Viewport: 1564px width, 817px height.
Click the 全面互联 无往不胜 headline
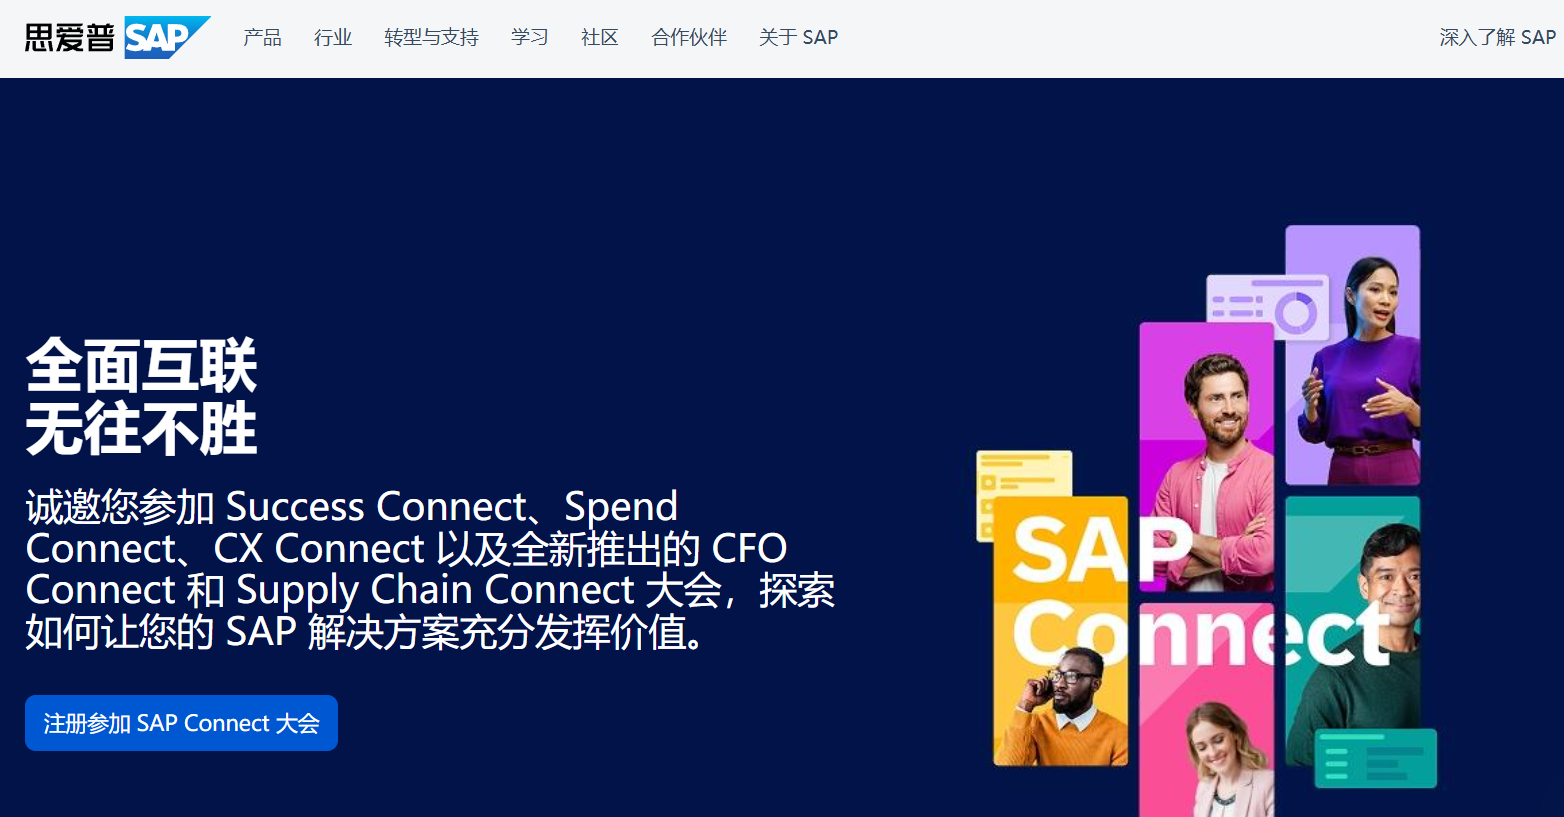(141, 397)
